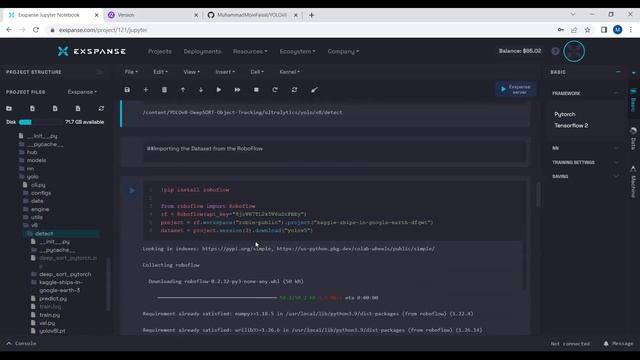Expand the NN section
640x360 pixels.
[616, 148]
